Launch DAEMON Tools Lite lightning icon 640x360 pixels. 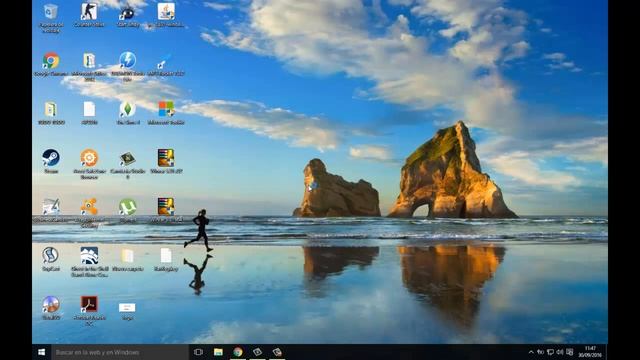(x=127, y=60)
